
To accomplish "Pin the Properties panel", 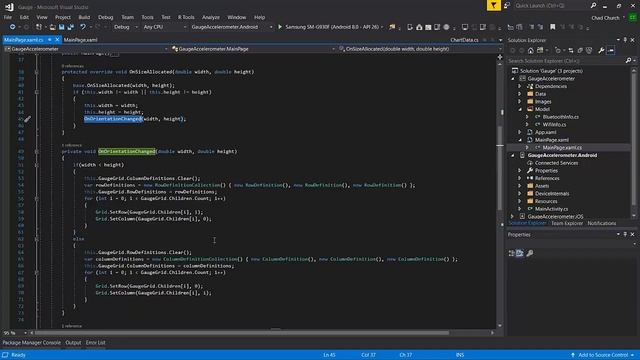I will 625,234.
